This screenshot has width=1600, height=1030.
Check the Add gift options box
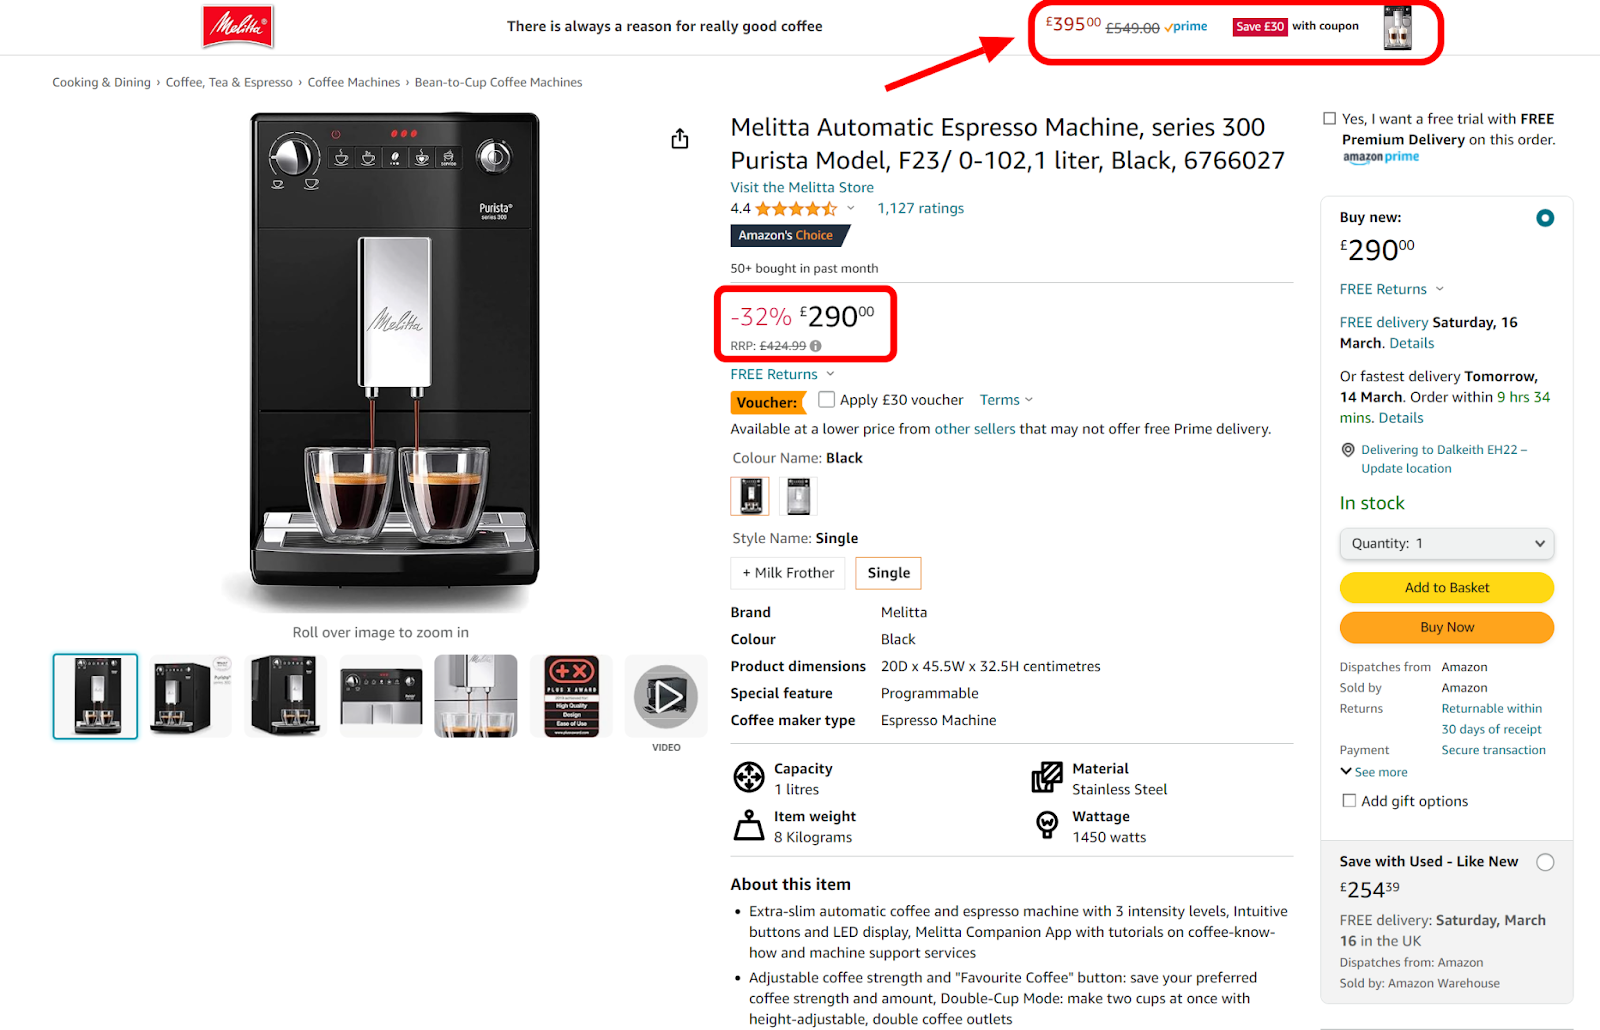1349,801
